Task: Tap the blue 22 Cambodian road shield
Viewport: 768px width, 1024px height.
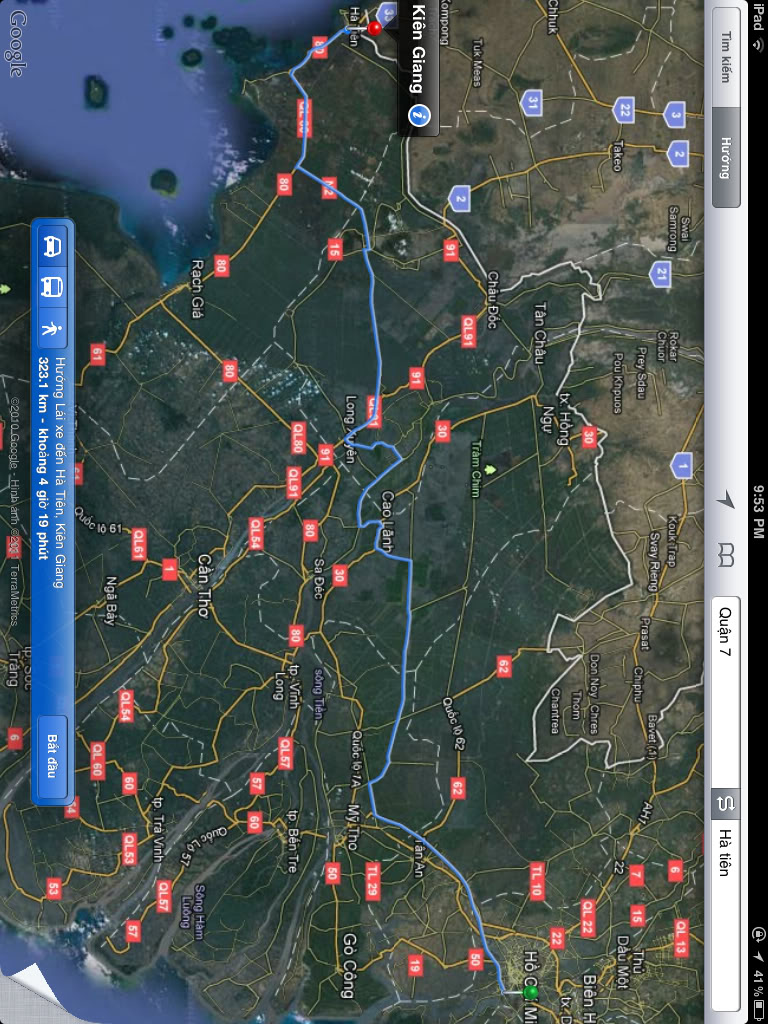Action: point(624,109)
